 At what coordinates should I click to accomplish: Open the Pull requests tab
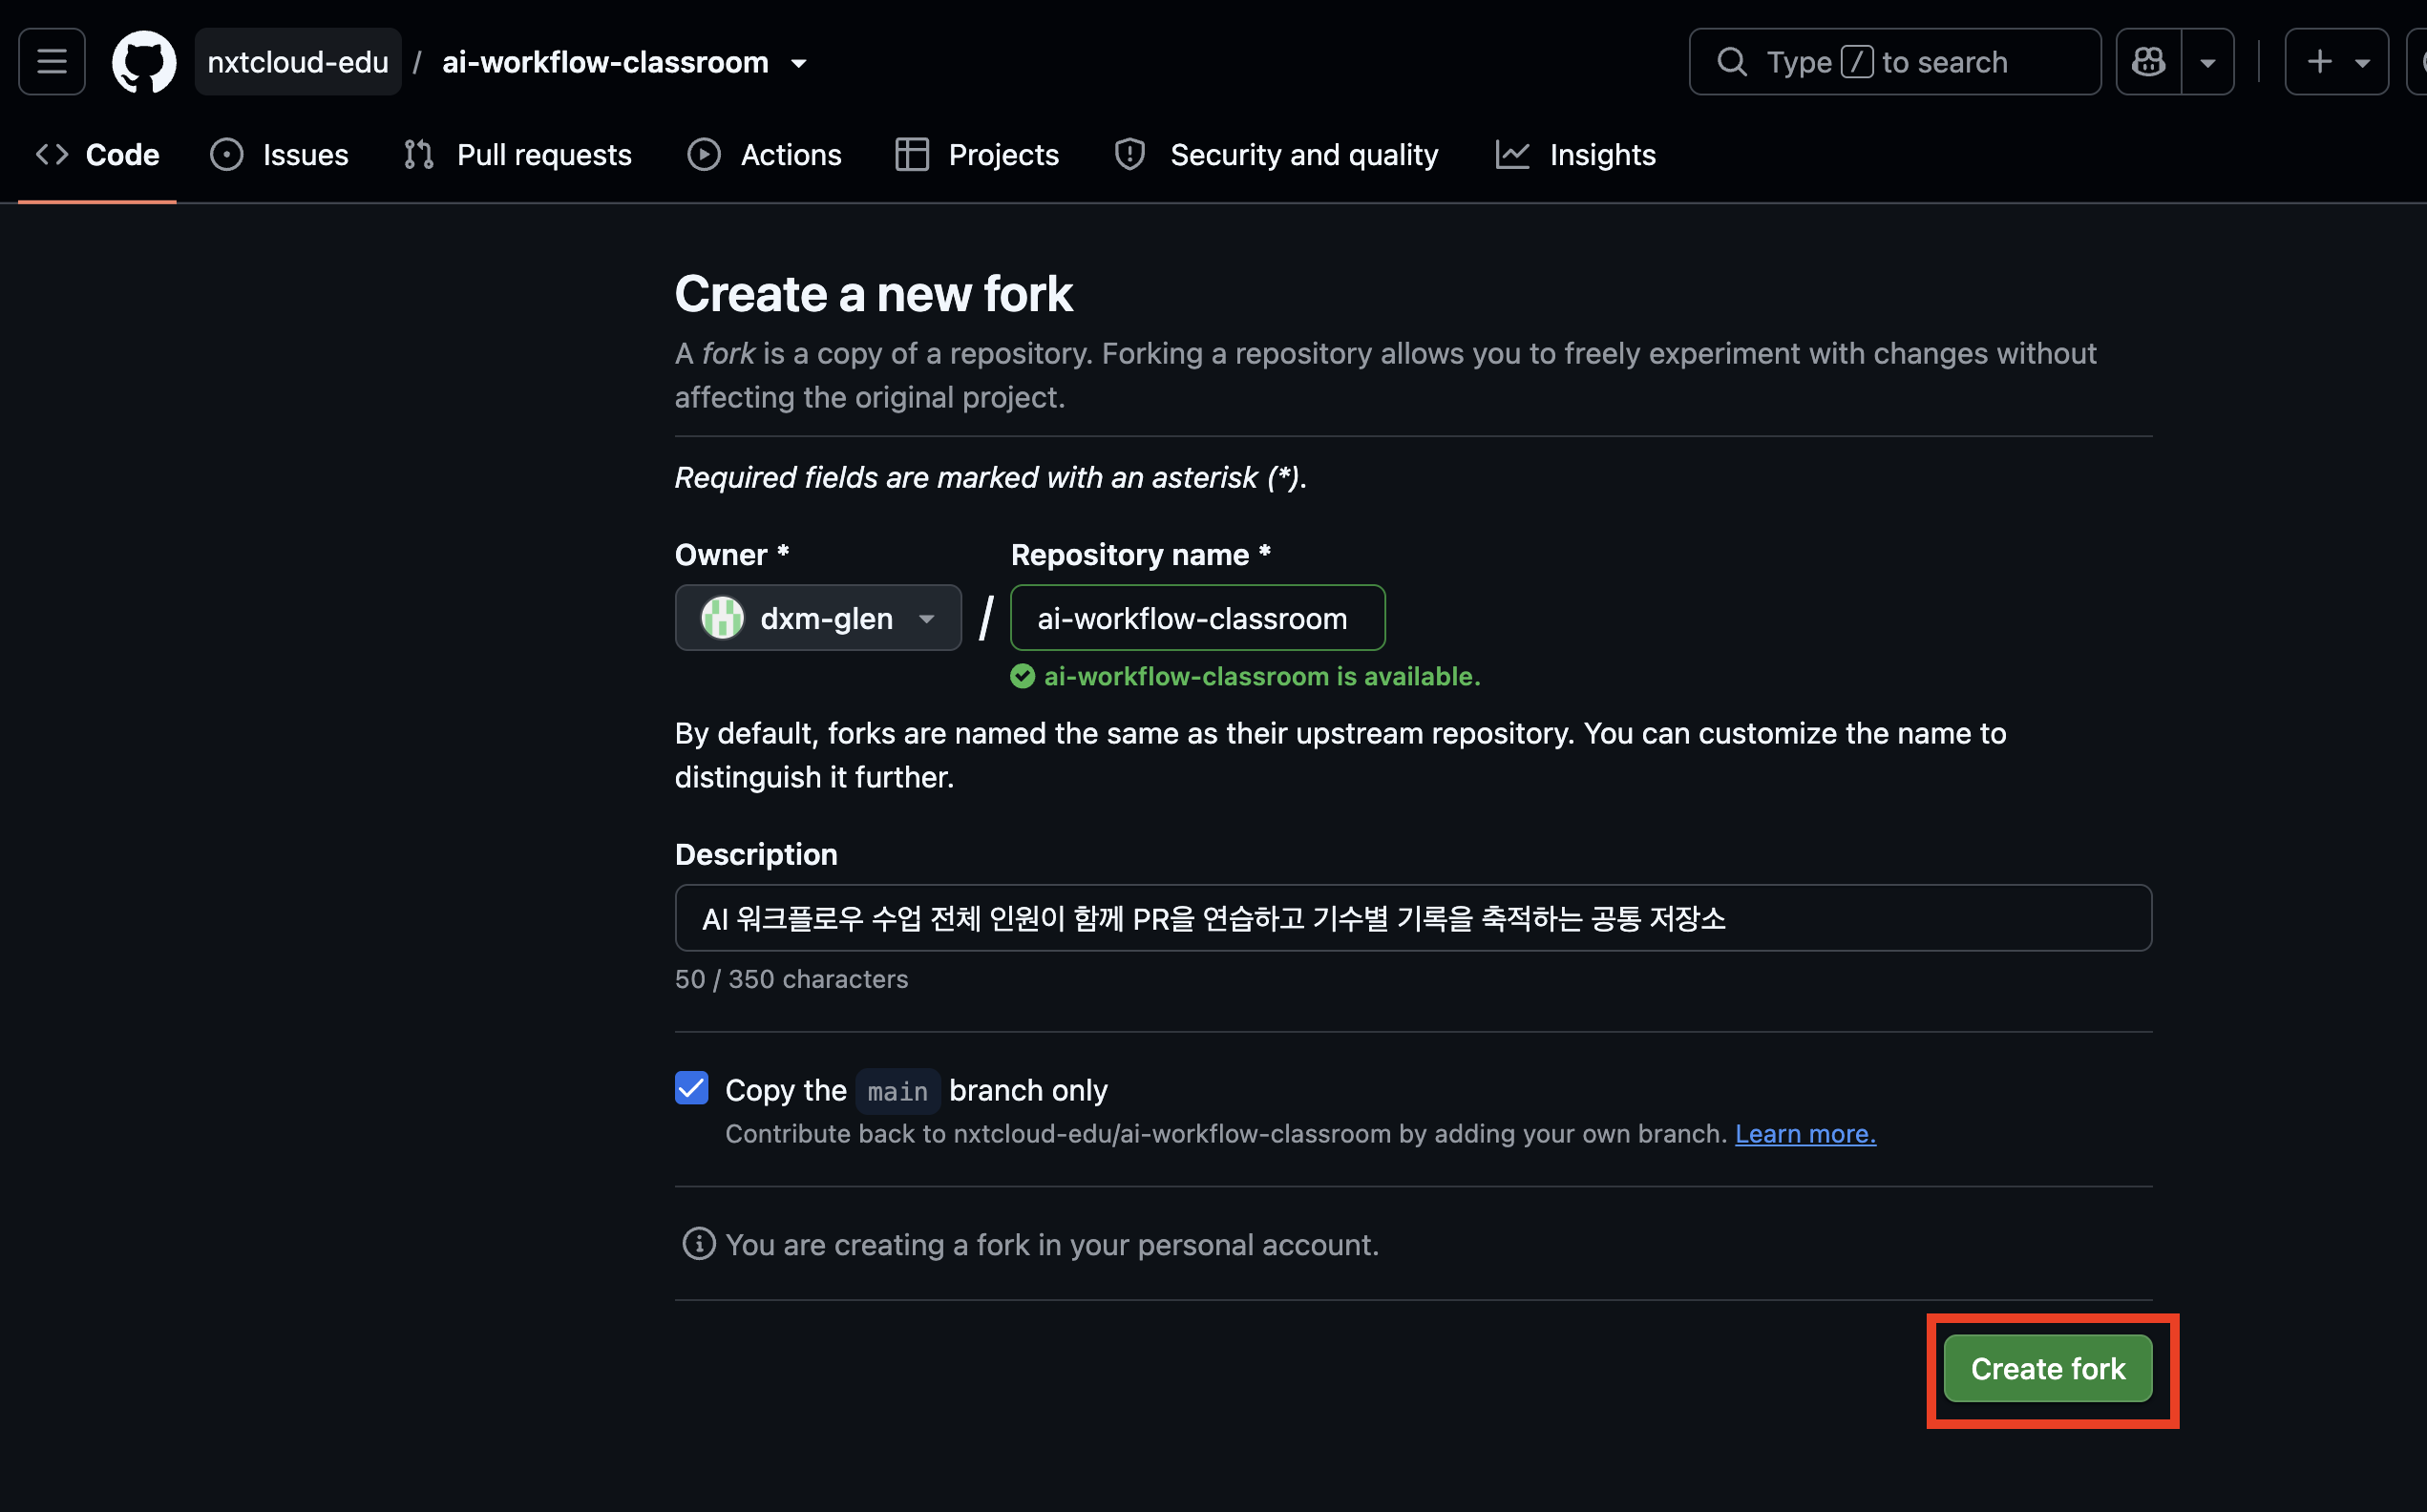tap(517, 155)
